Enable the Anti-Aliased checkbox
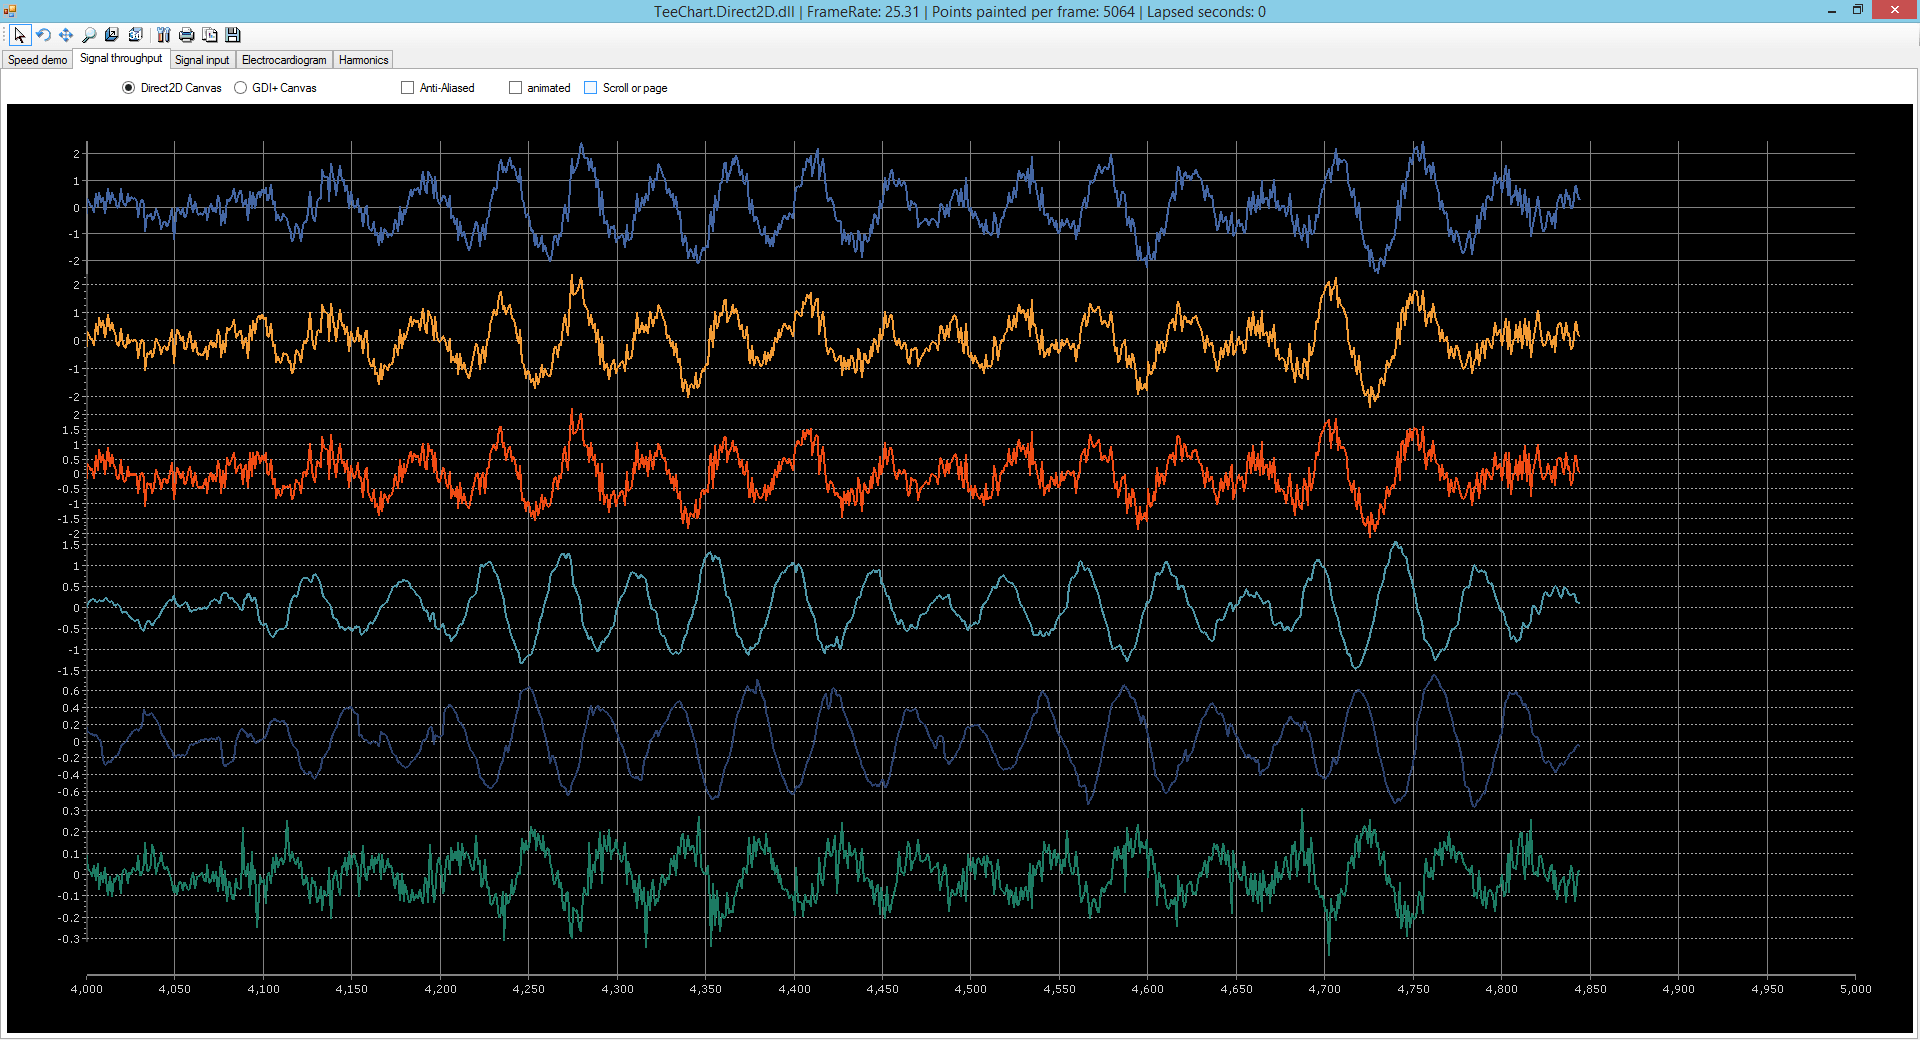This screenshot has height=1040, width=1920. point(407,87)
